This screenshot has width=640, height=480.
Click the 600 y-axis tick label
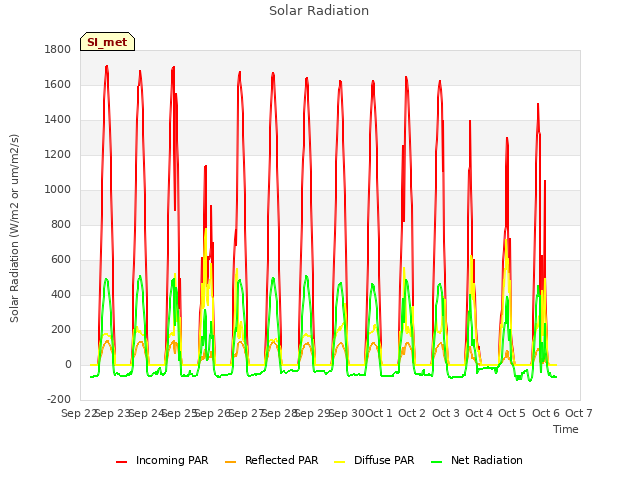[61, 260]
